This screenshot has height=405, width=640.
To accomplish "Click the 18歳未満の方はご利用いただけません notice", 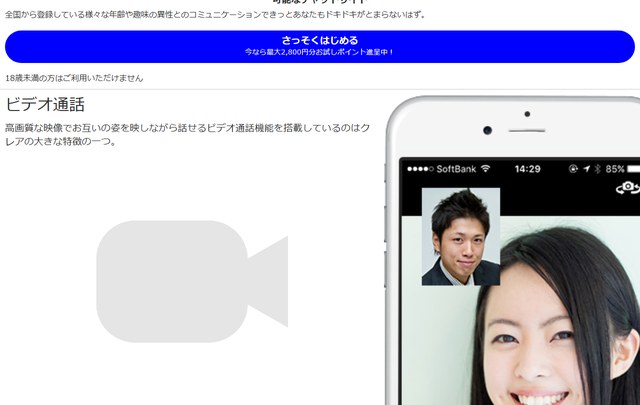I will 74,78.
